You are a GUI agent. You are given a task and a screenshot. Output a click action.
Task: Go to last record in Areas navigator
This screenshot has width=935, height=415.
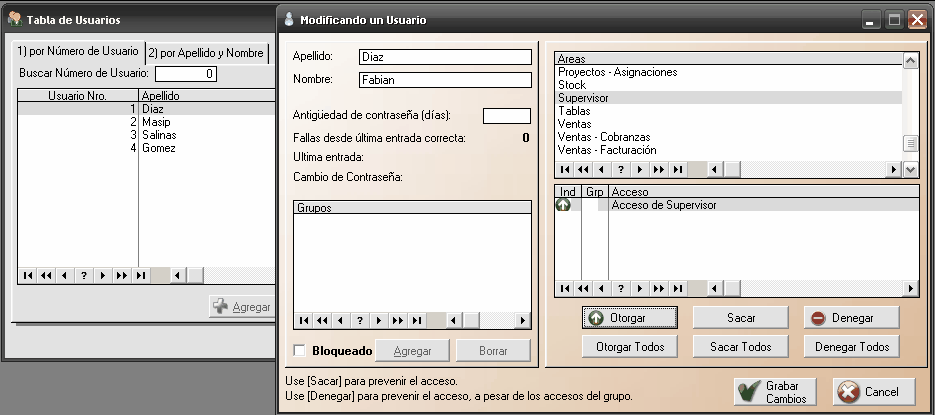[677, 170]
